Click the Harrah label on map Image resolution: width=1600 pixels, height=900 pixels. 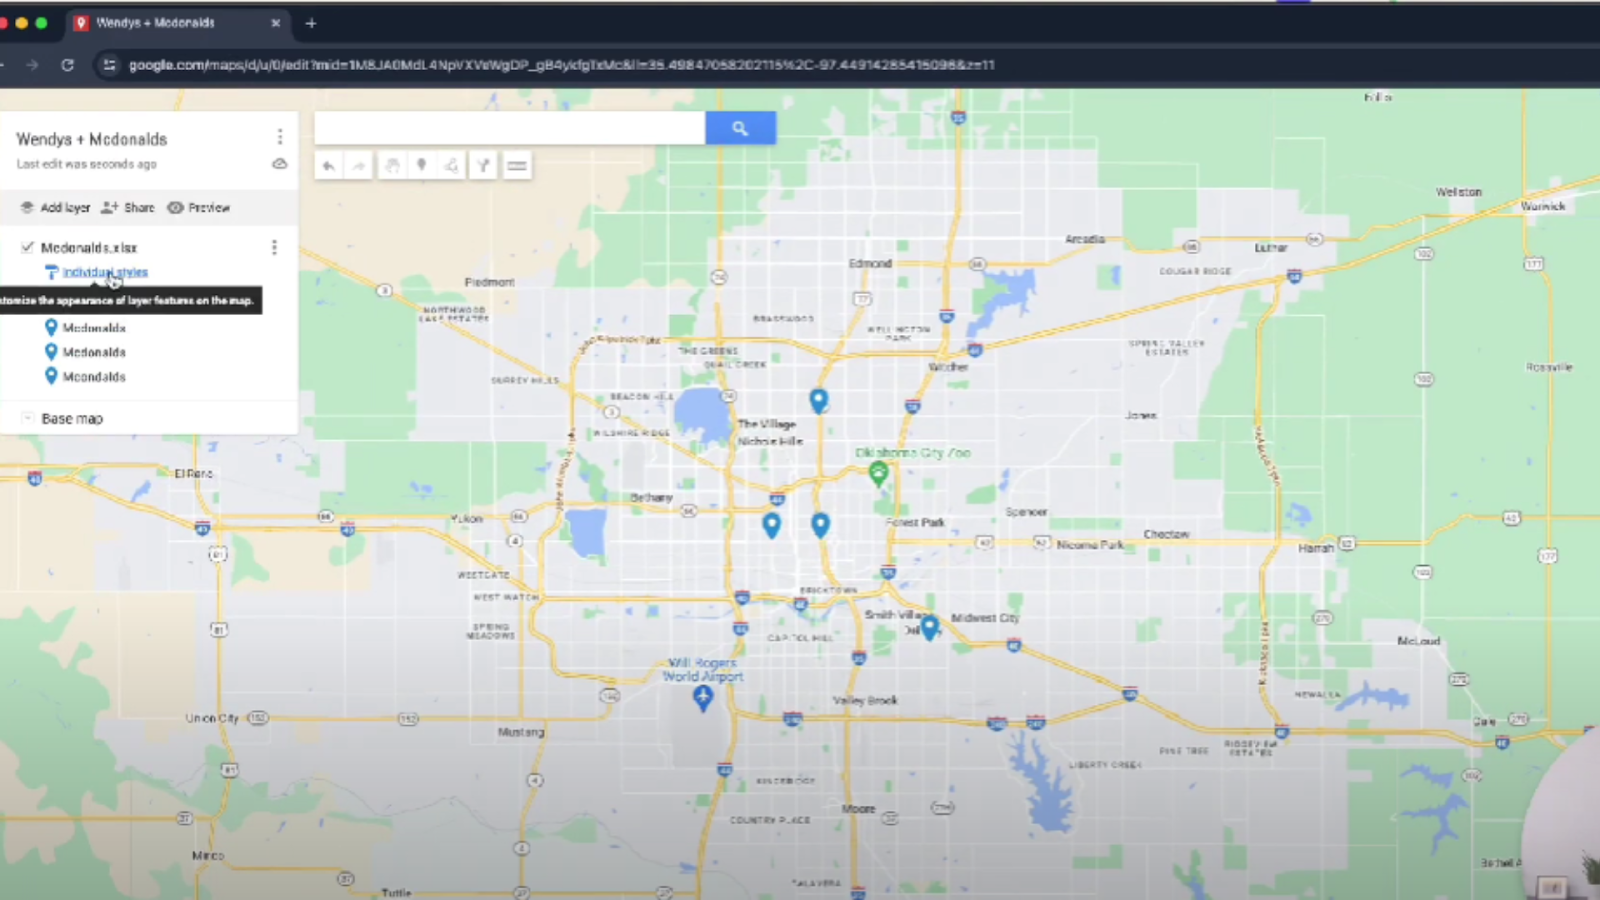coord(1316,548)
